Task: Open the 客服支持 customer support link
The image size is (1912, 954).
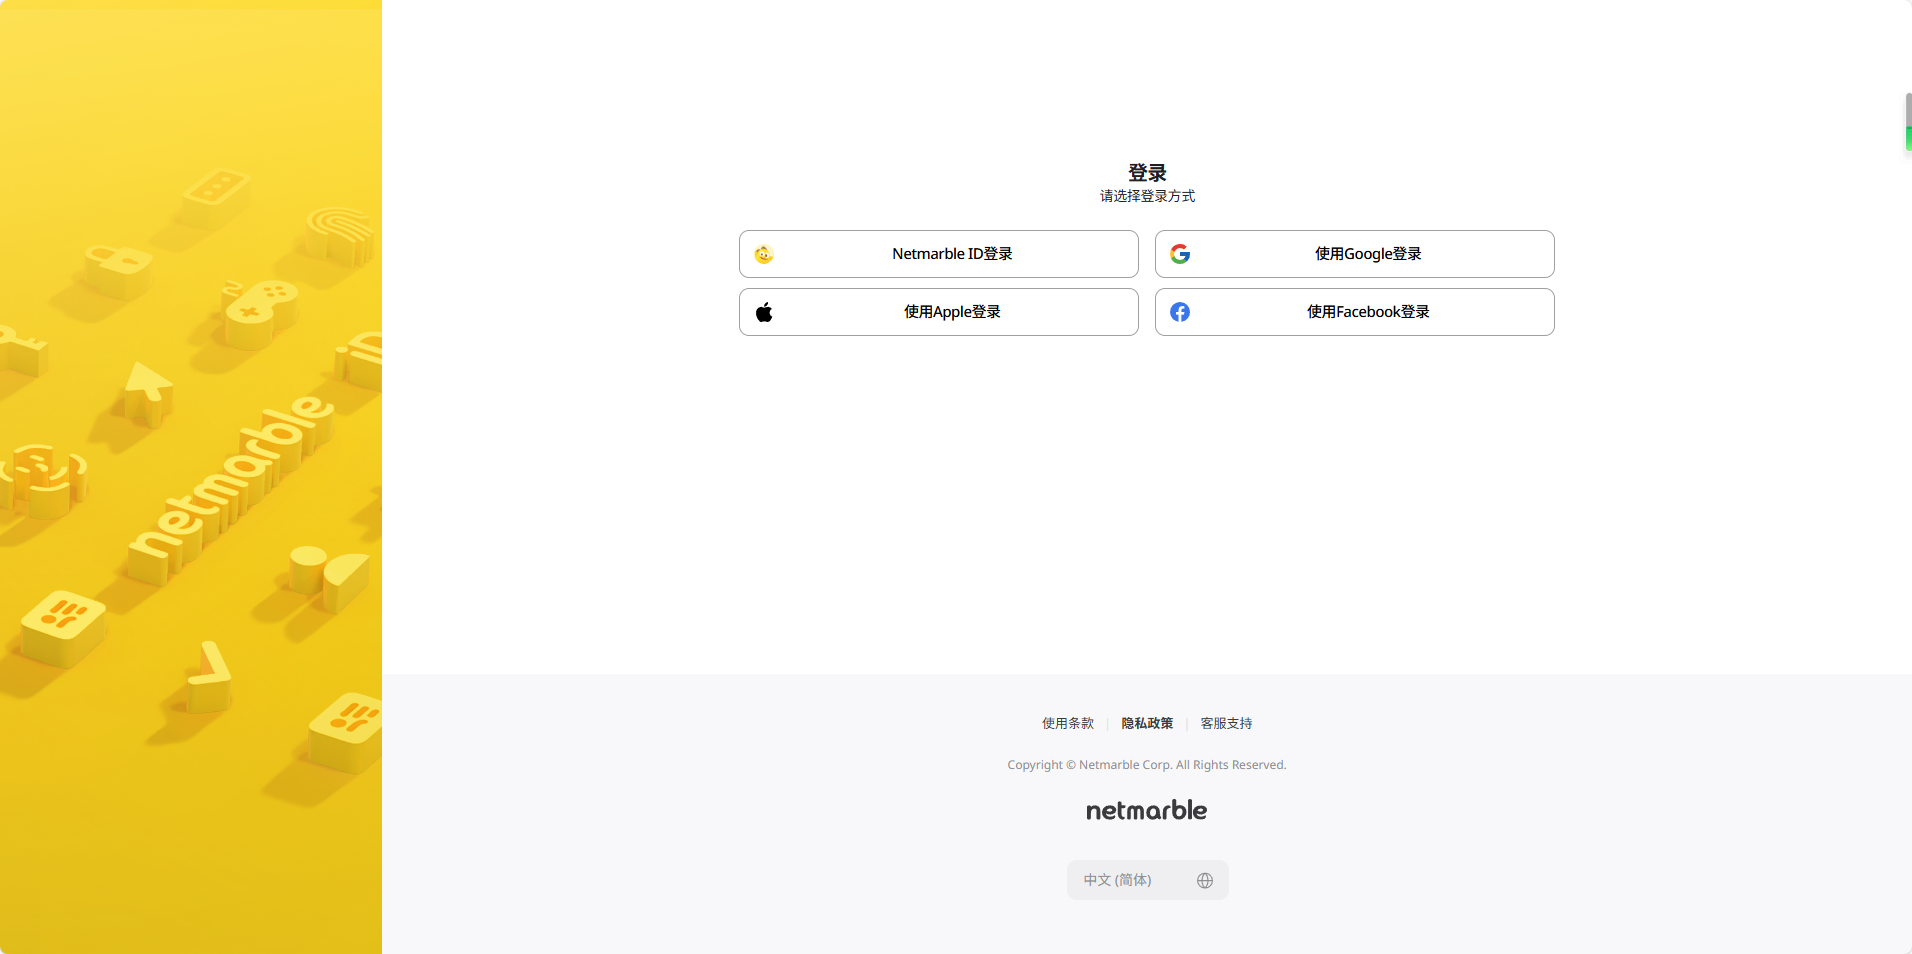Action: point(1226,723)
